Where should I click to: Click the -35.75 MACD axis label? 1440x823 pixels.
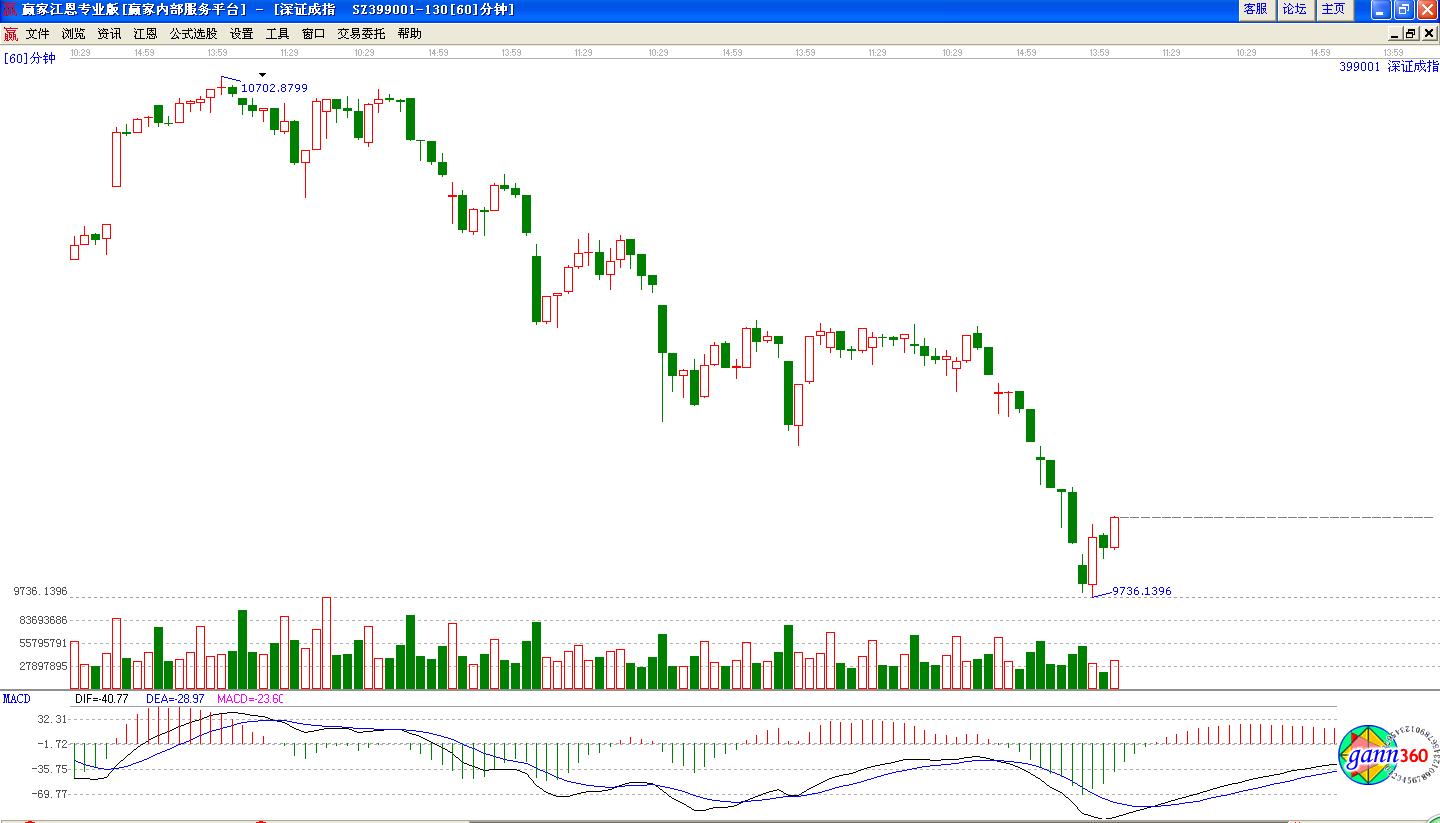click(x=52, y=769)
